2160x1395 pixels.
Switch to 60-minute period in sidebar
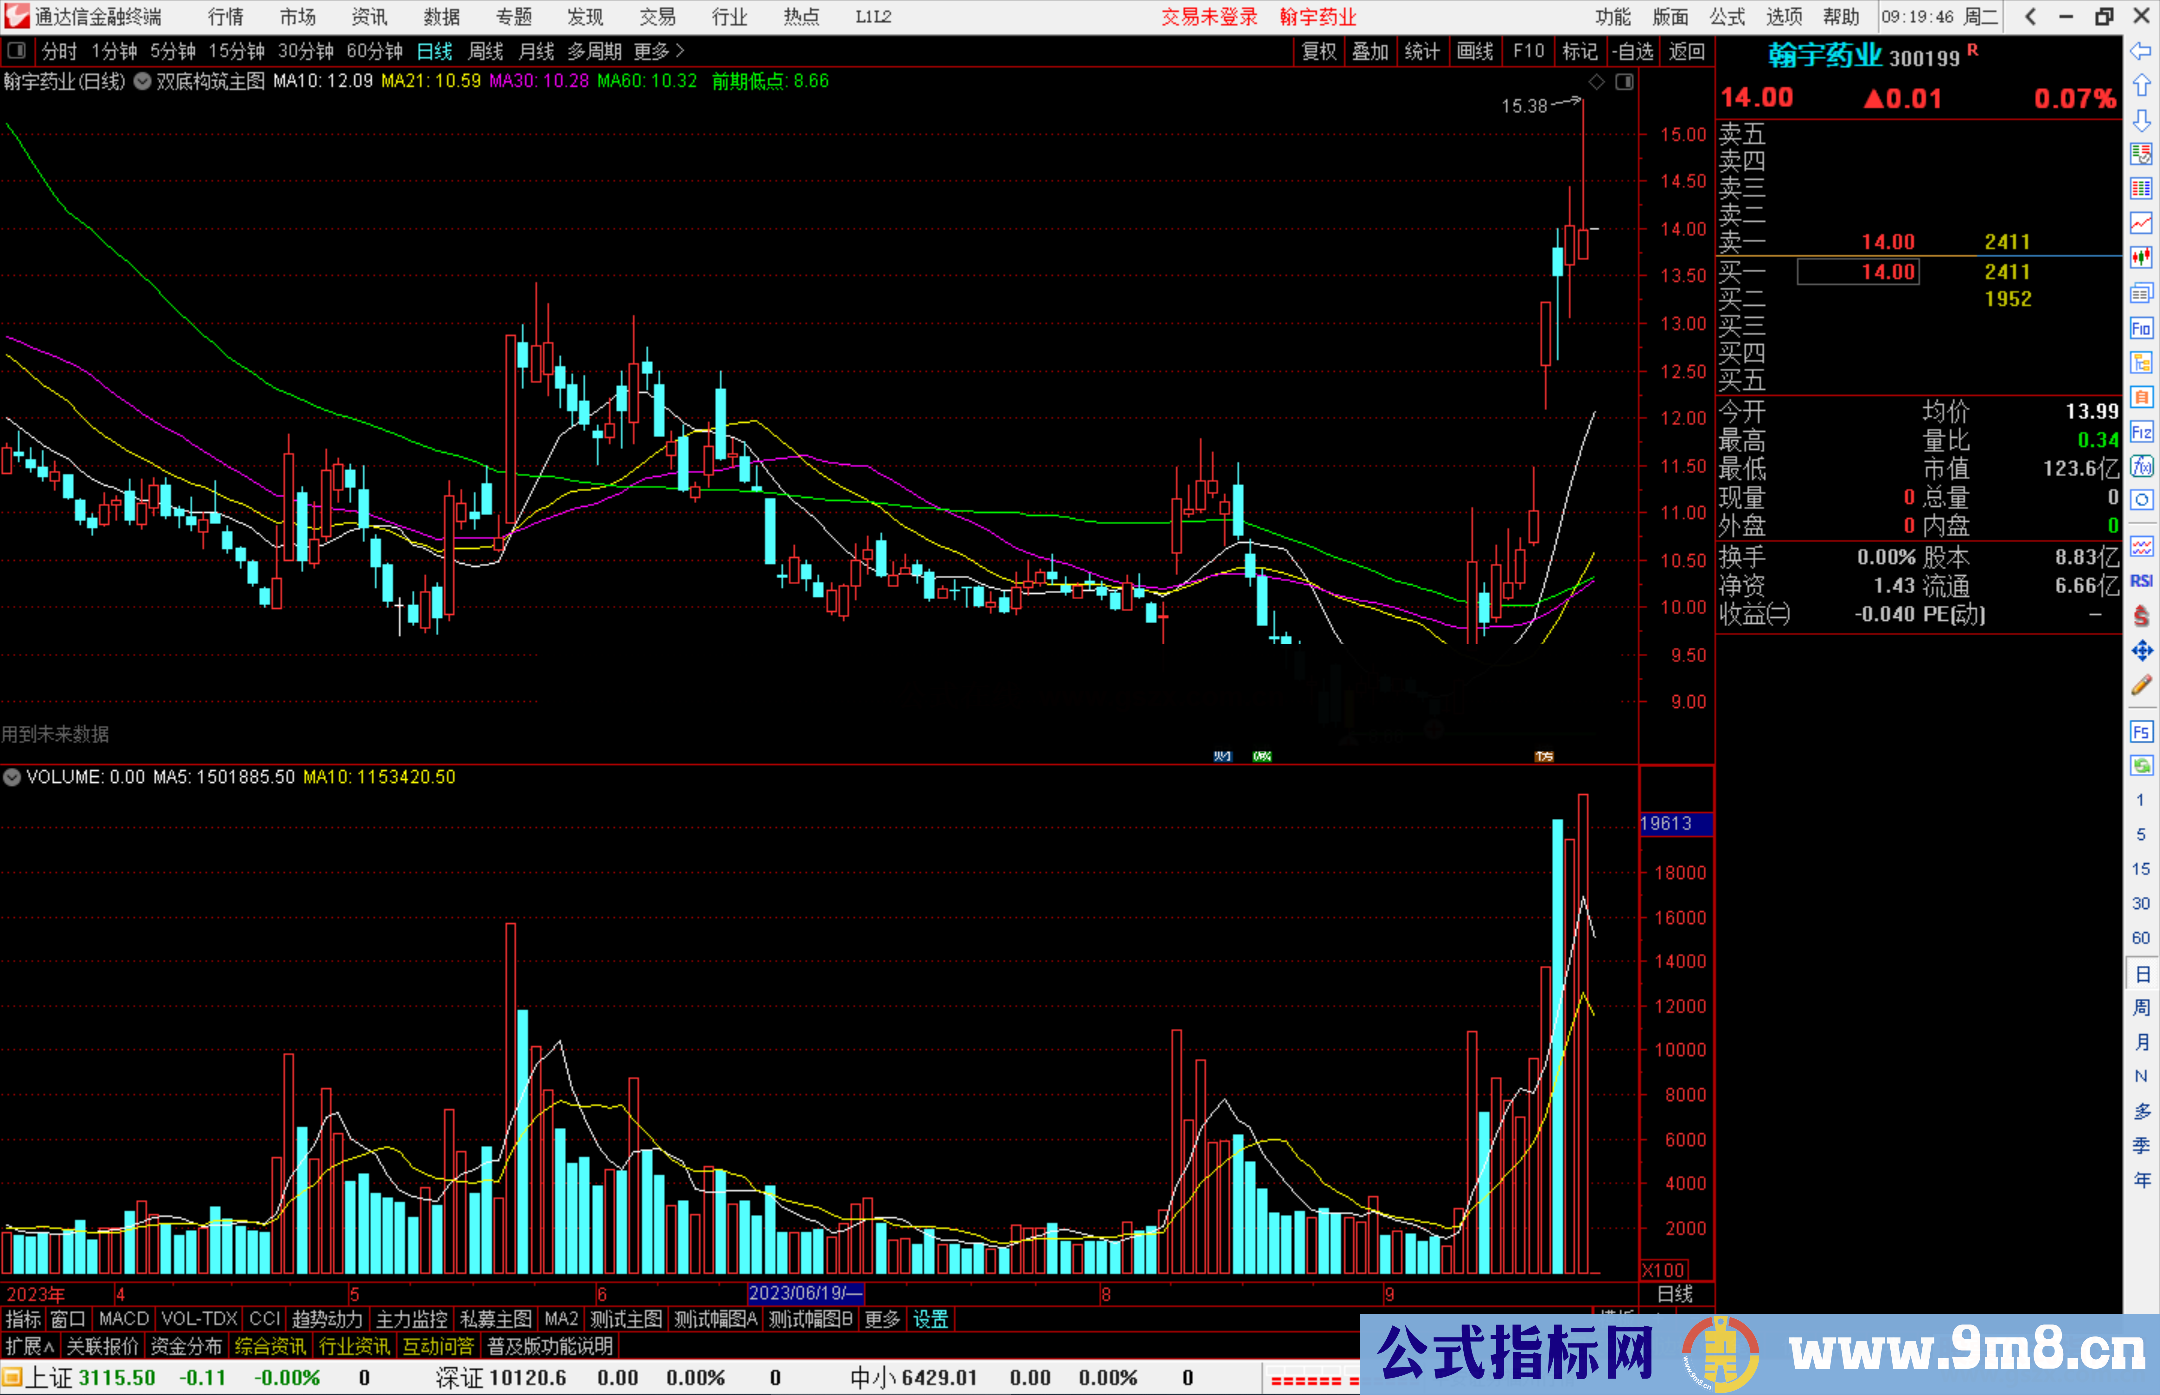(x=2140, y=938)
